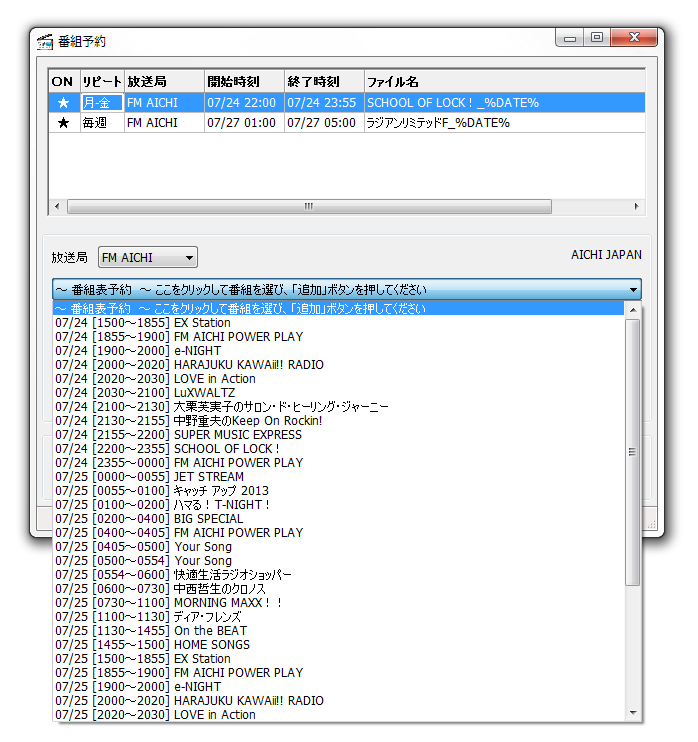Select 07/24 中野重夫のKeep On Rockin! entry

click(338, 421)
